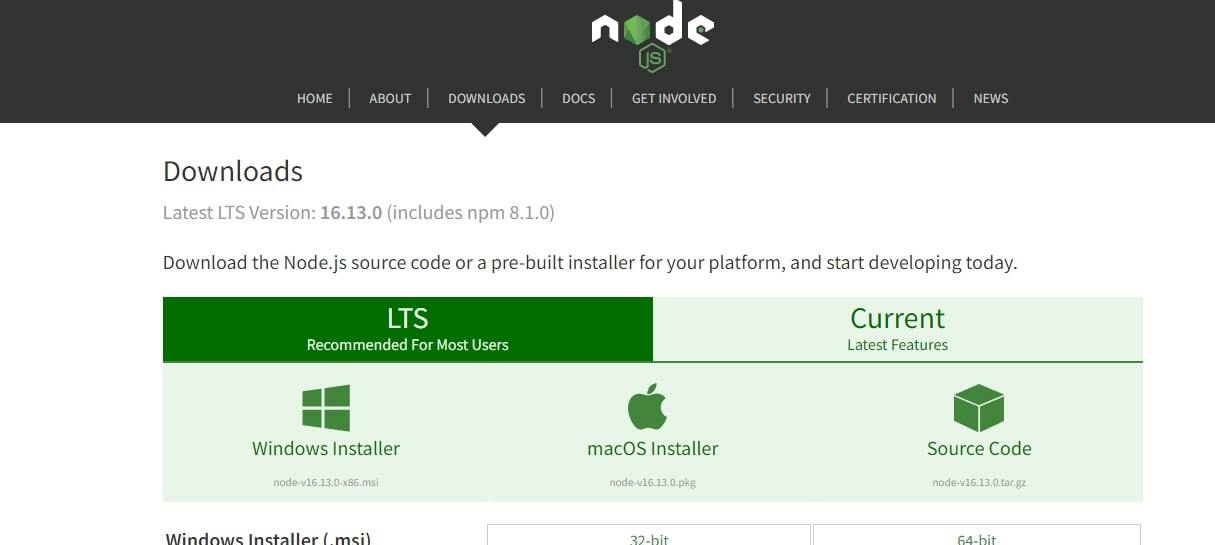This screenshot has height=545, width=1215.
Task: Click the Windows Installer (.msi) row label
Action: pyautogui.click(x=268, y=538)
